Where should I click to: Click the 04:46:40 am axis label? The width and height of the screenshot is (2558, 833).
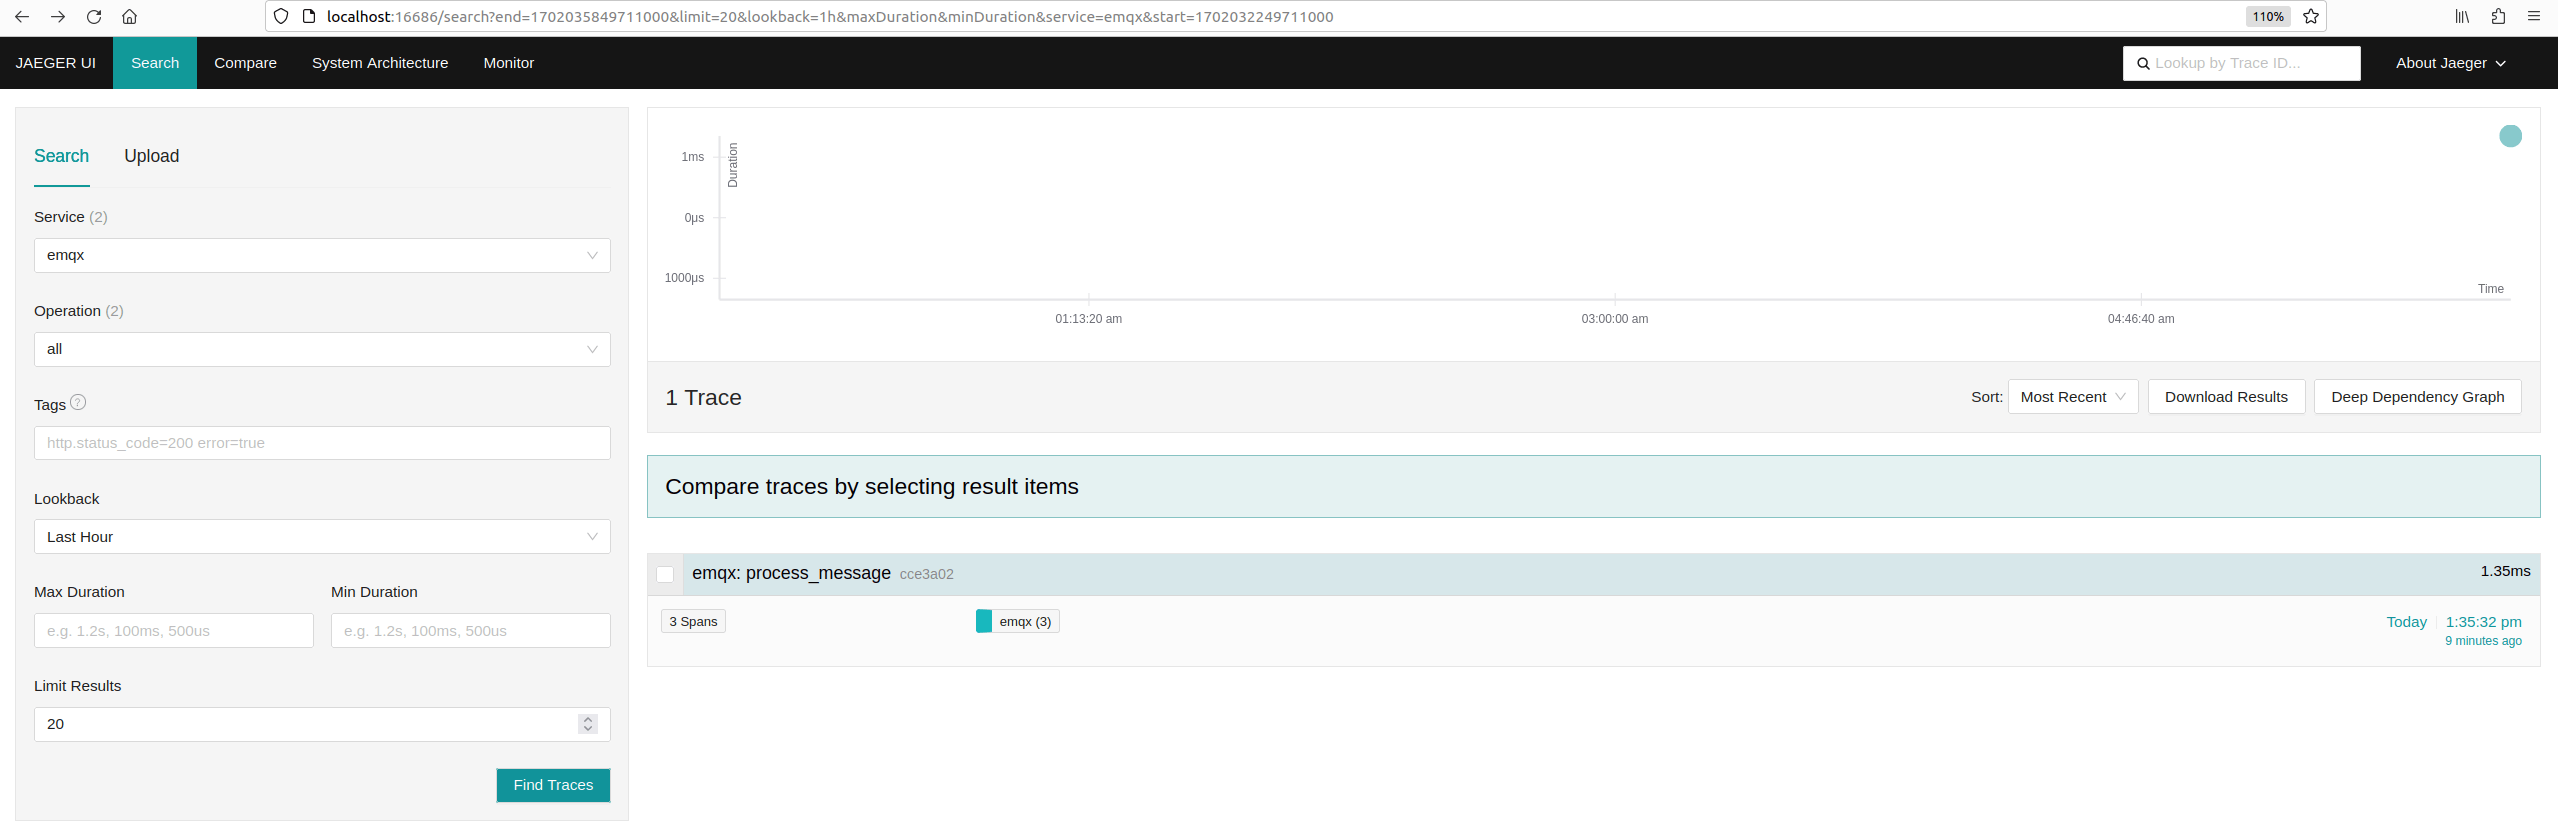[2140, 319]
